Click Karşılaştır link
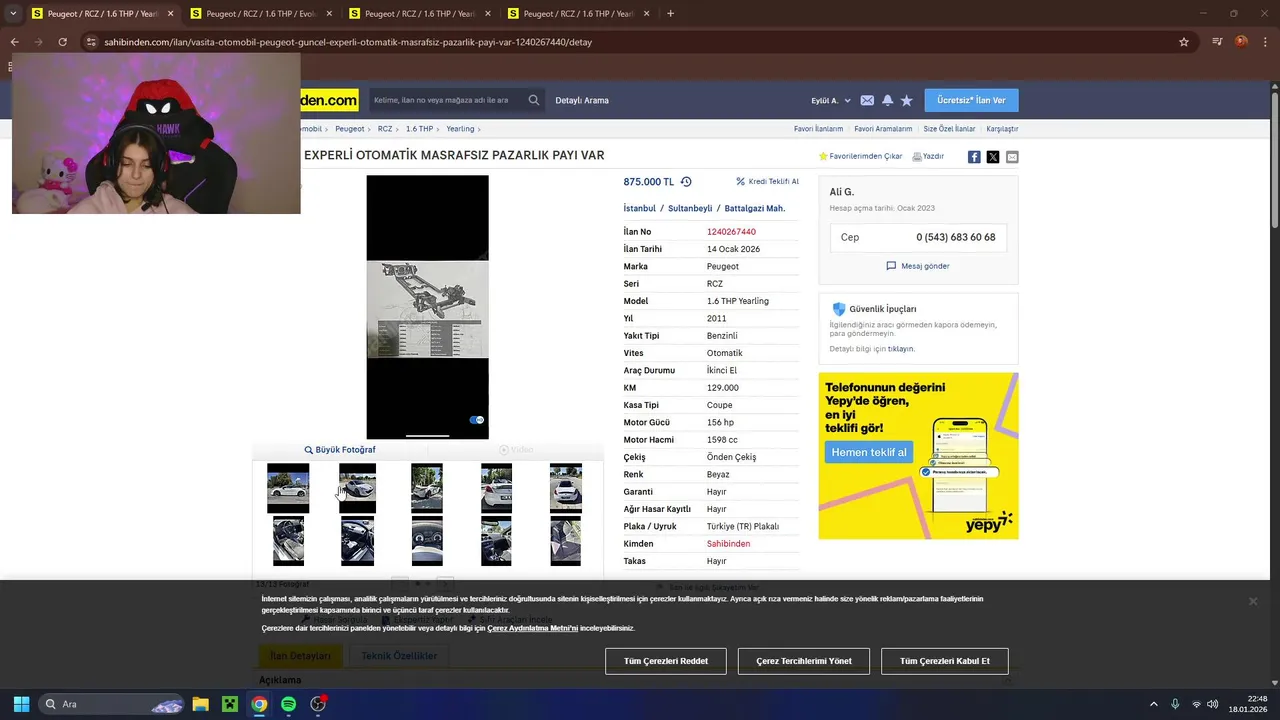This screenshot has width=1280, height=720. point(1002,129)
